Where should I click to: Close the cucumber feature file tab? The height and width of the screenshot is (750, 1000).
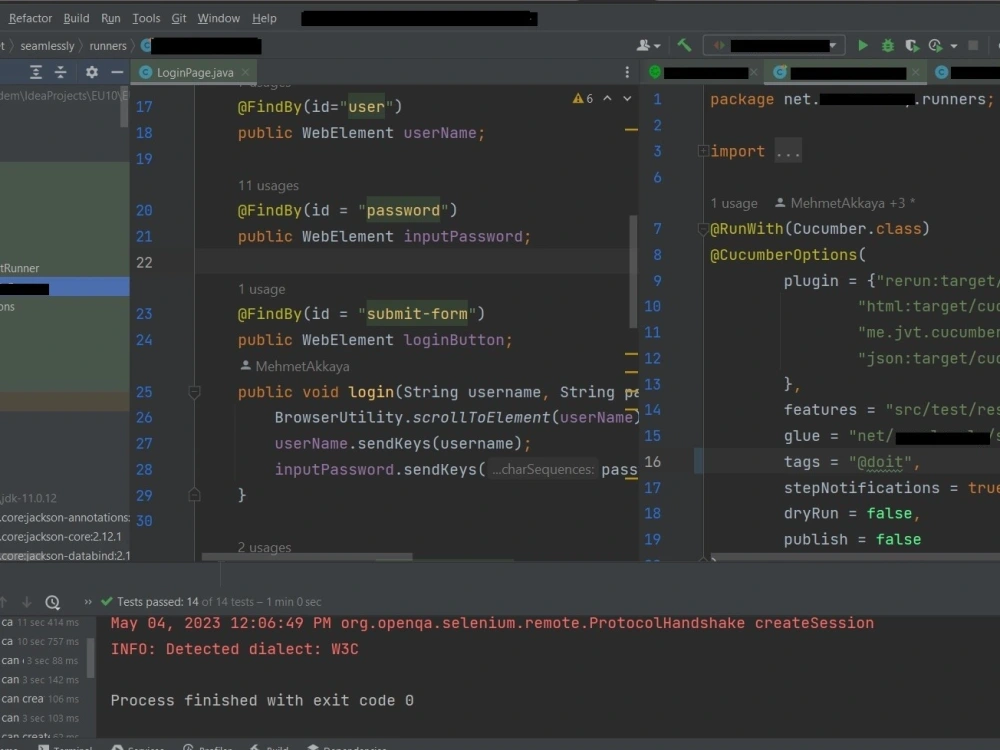[753, 72]
